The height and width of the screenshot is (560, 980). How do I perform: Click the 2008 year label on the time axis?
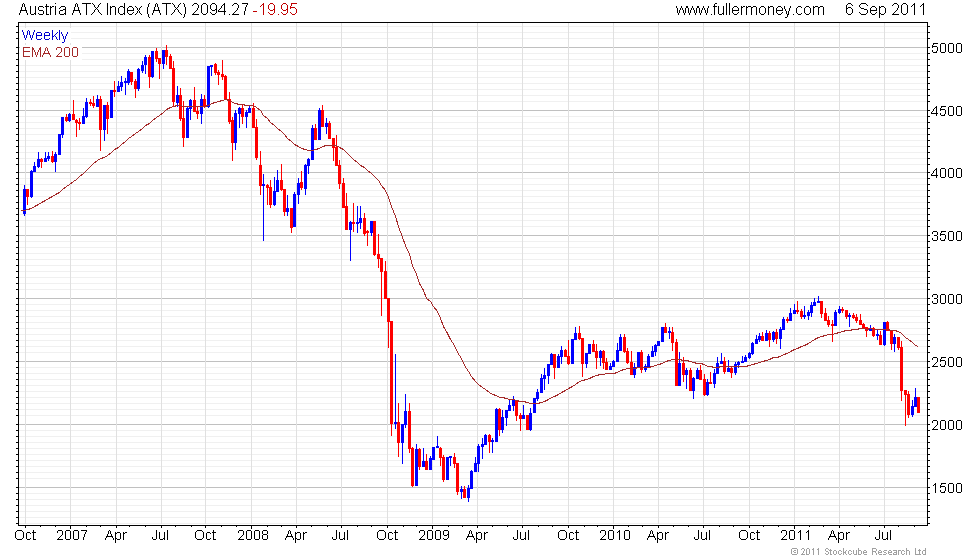(252, 536)
